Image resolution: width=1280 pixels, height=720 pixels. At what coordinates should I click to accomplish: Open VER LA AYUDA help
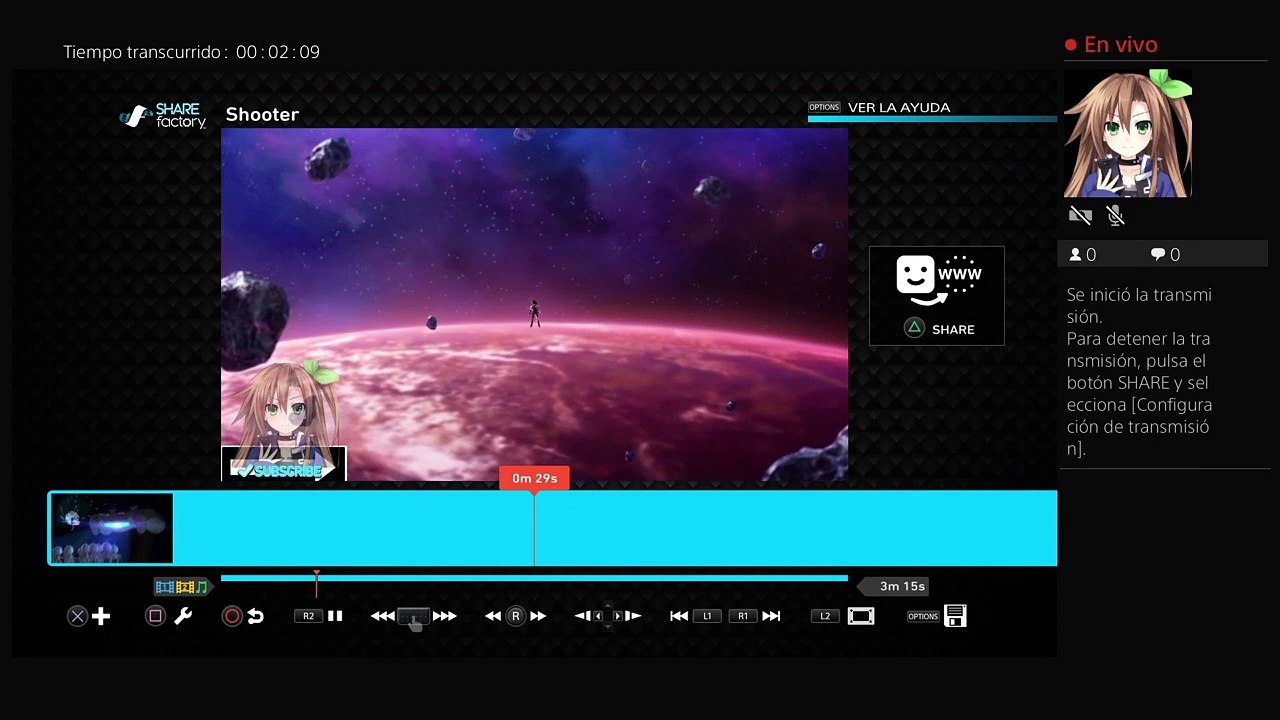tap(899, 107)
